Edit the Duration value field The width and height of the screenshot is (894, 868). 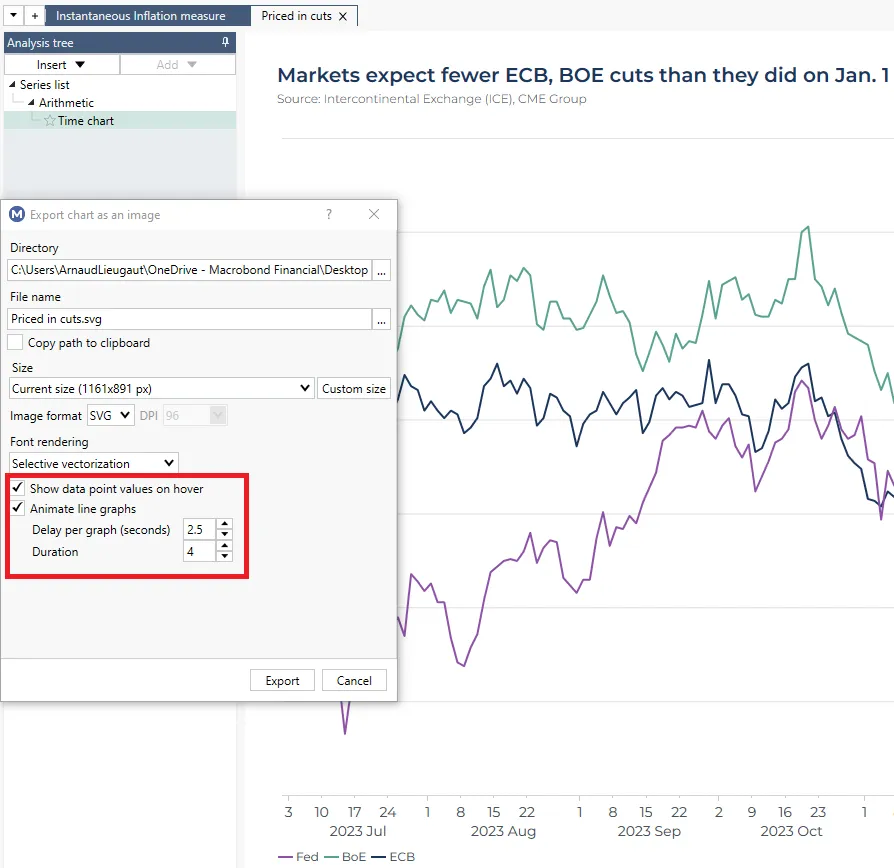pos(199,551)
